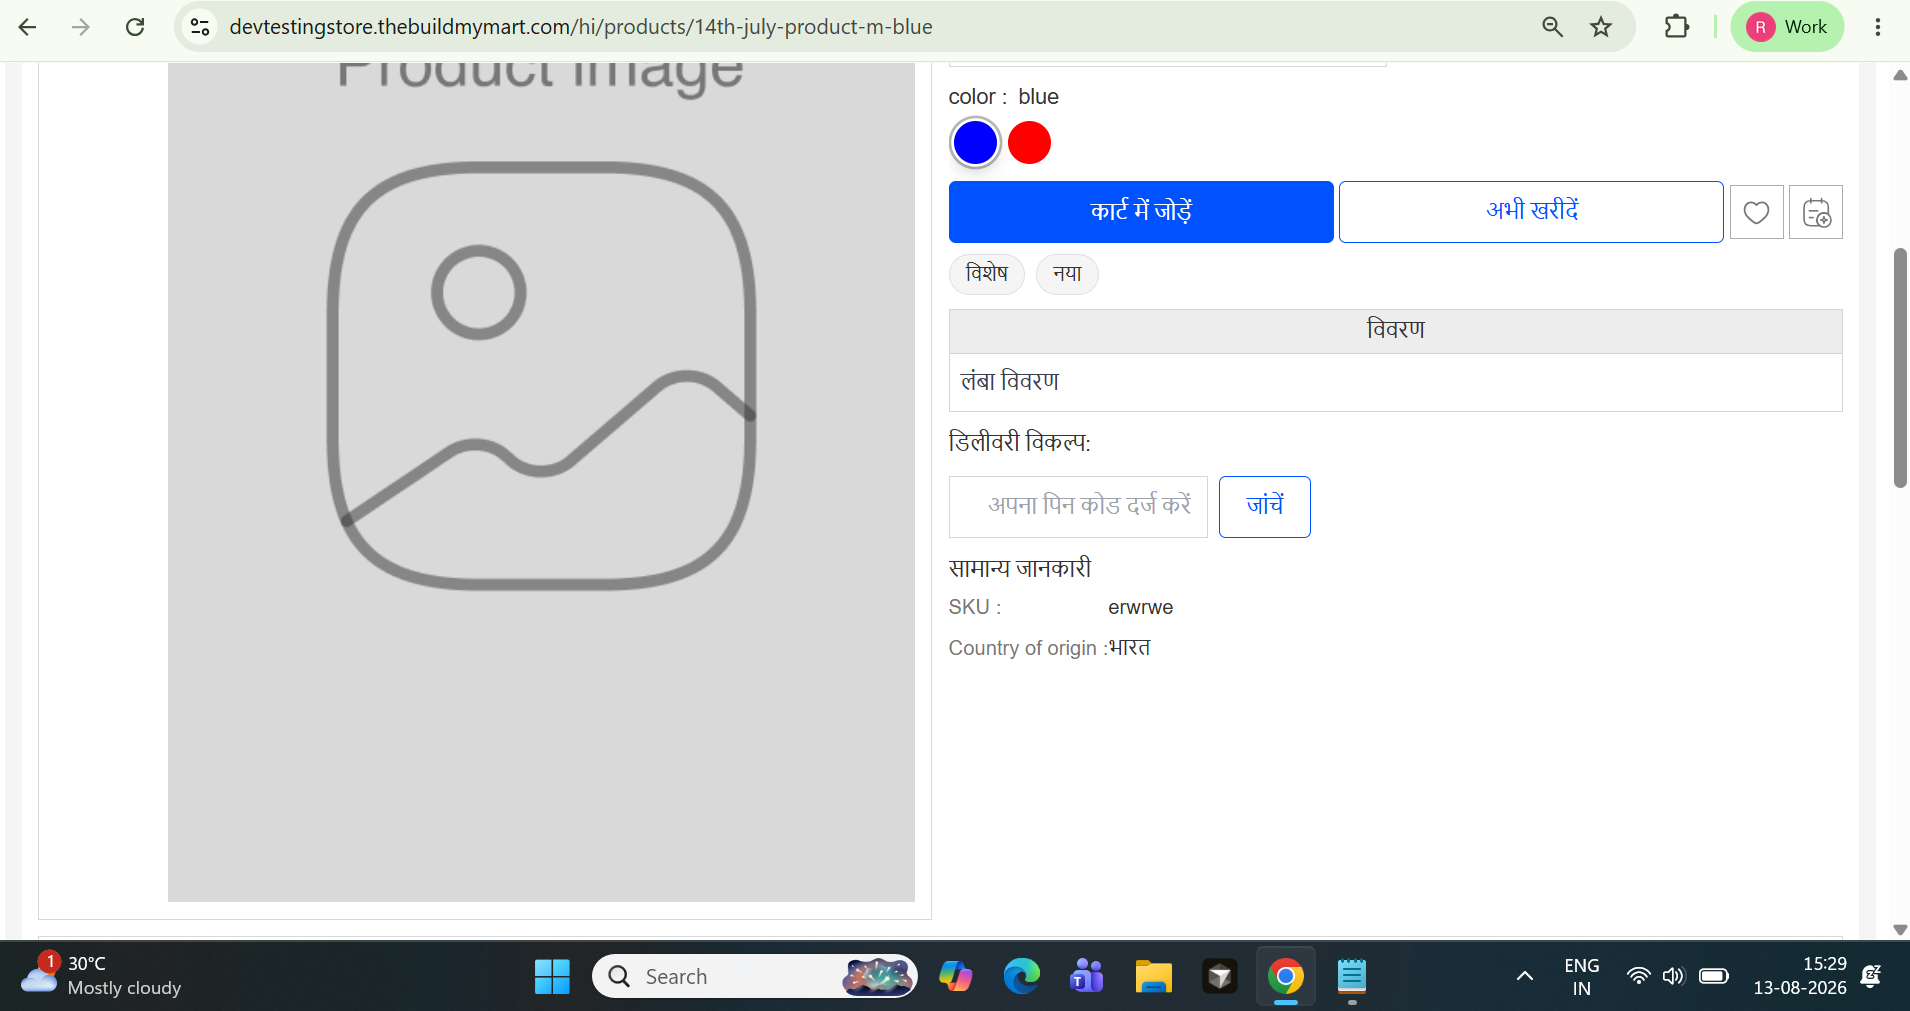Image resolution: width=1910 pixels, height=1011 pixels.
Task: Click the जांचें check button
Action: point(1264,507)
